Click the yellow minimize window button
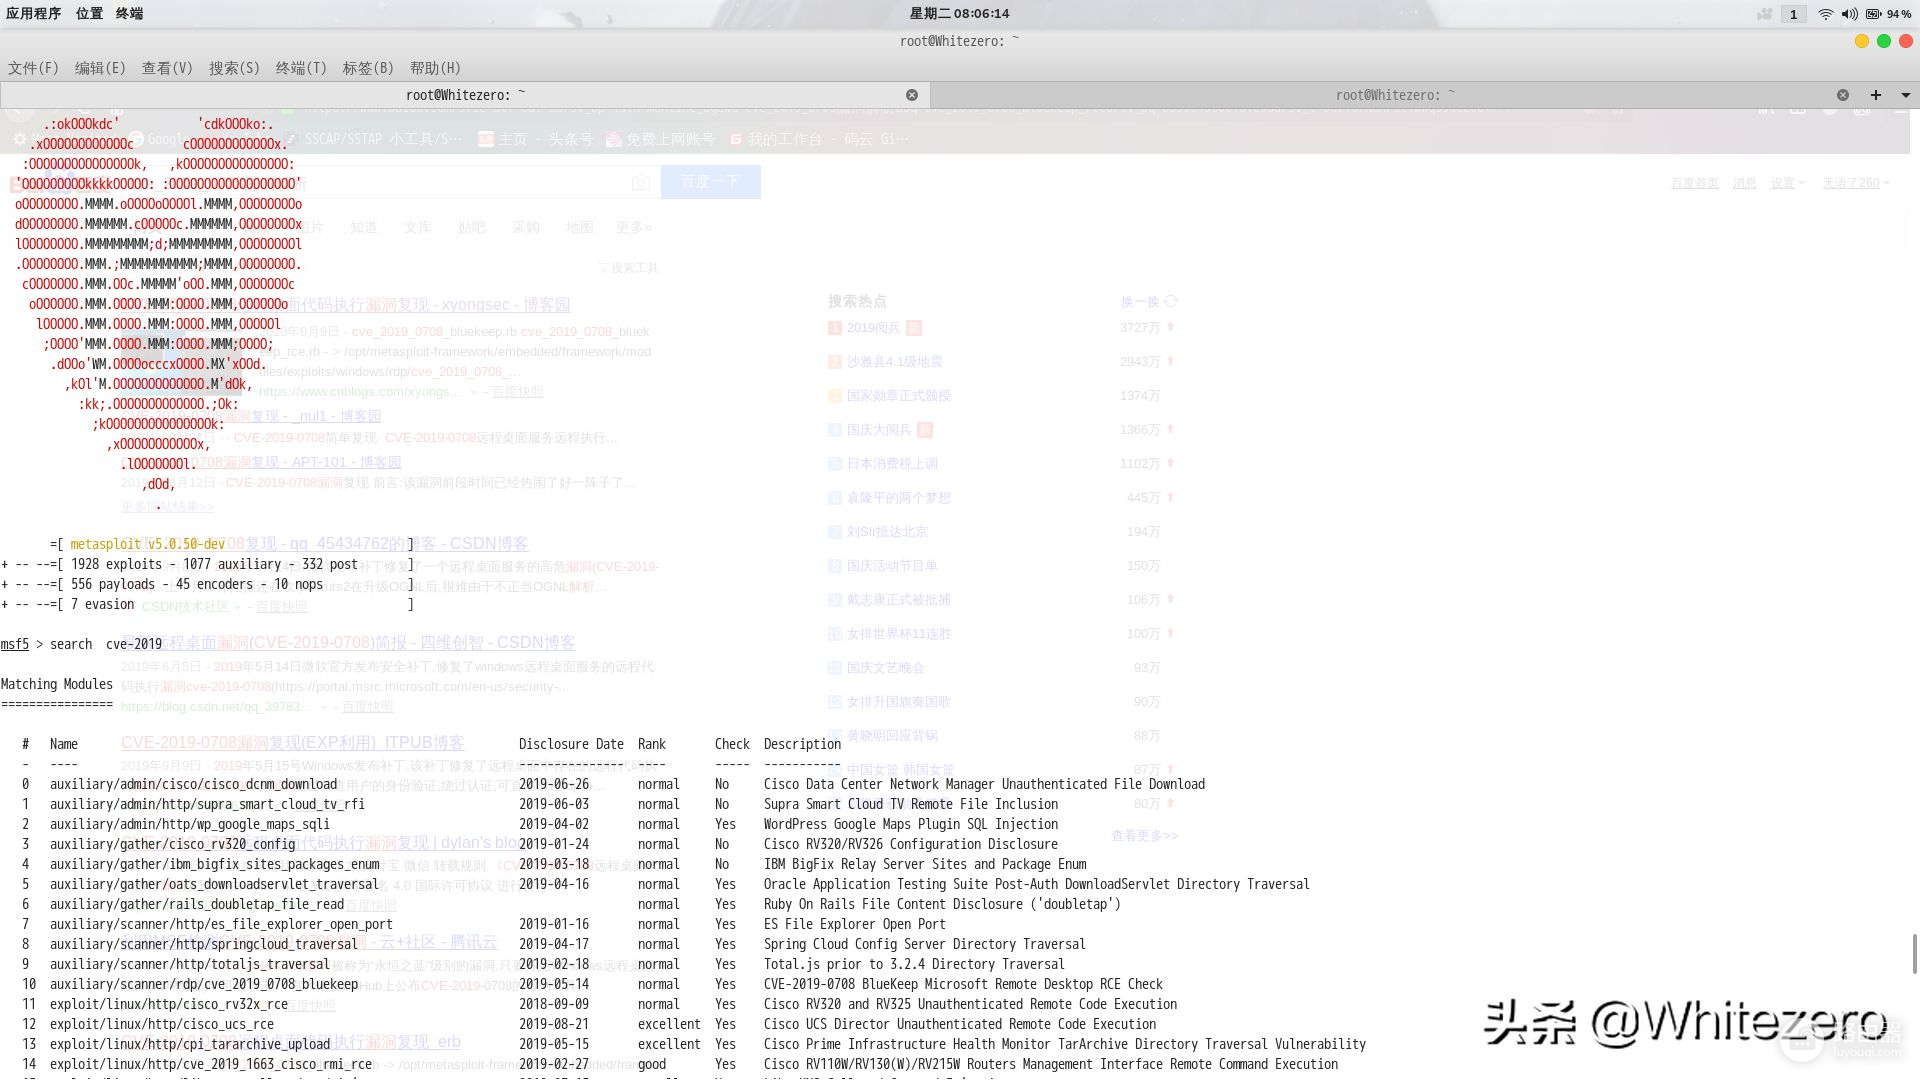Screen dimensions: 1920x1080 (1861, 41)
